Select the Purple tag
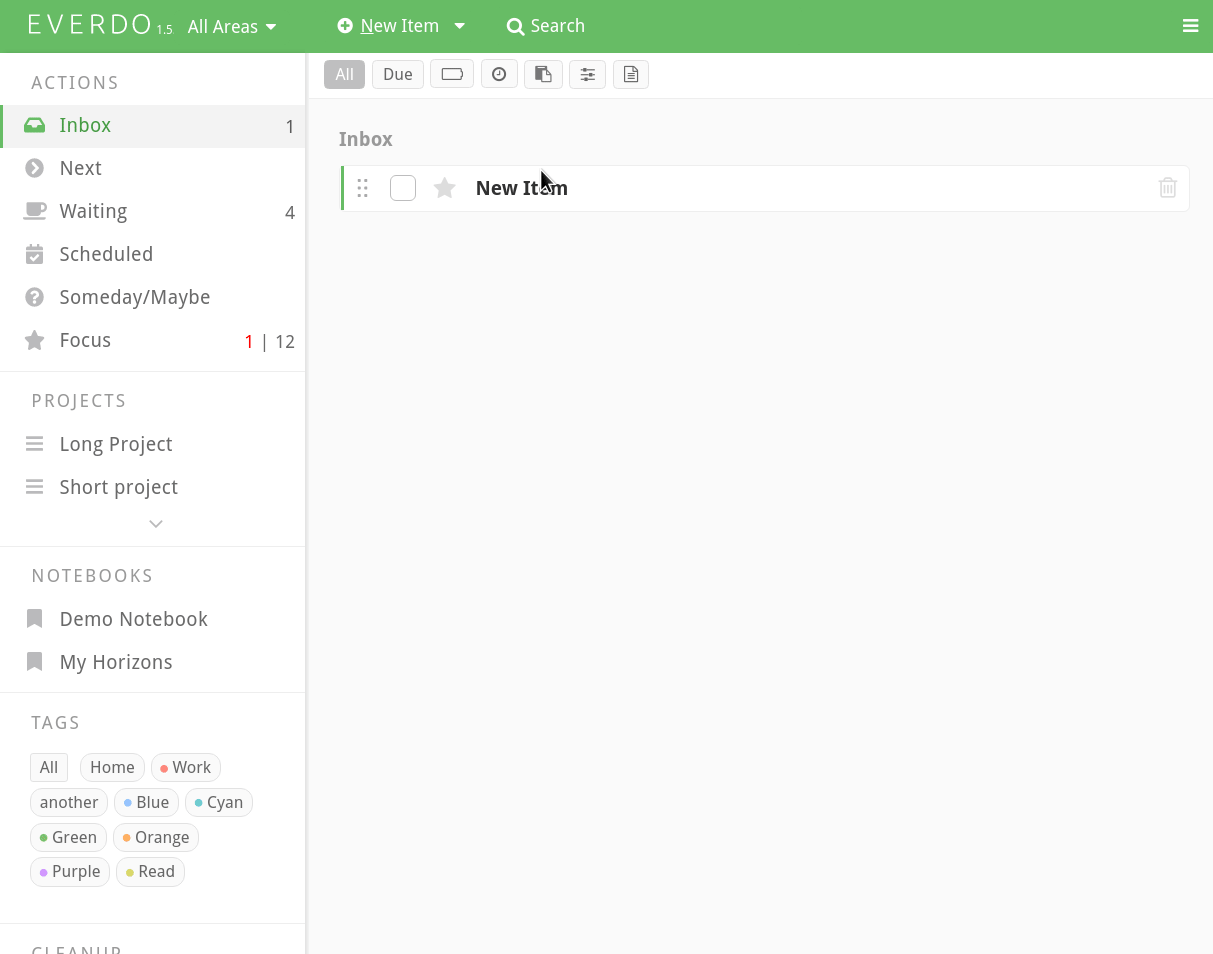 coord(70,871)
